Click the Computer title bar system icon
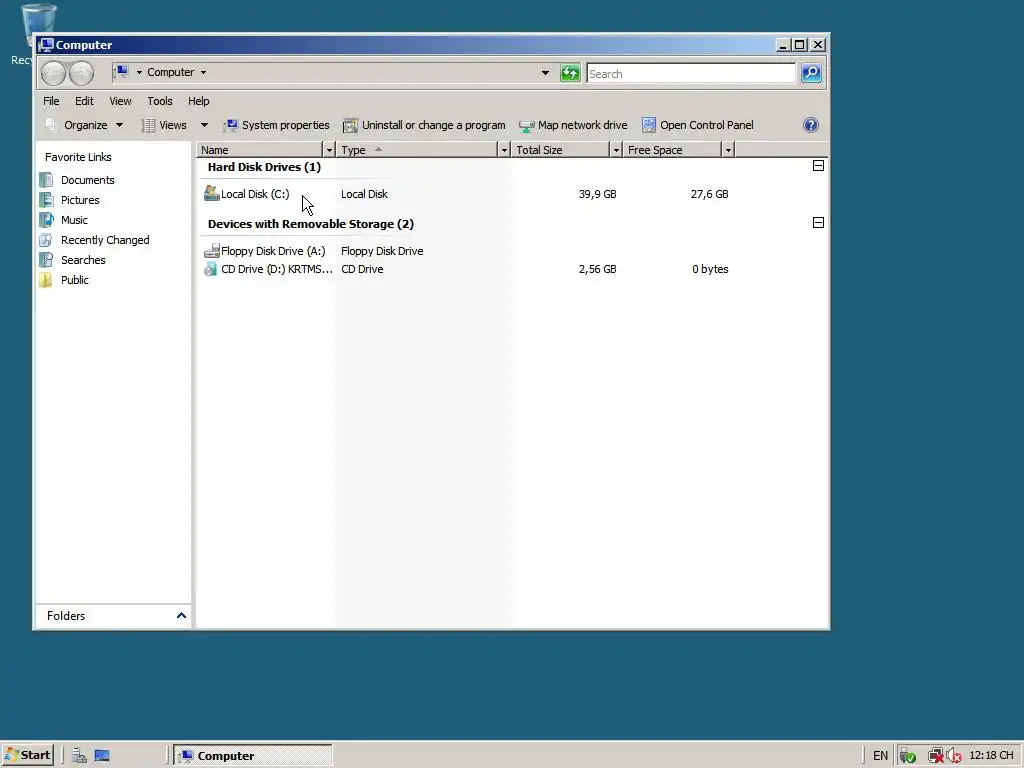This screenshot has height=768, width=1024. tap(46, 44)
